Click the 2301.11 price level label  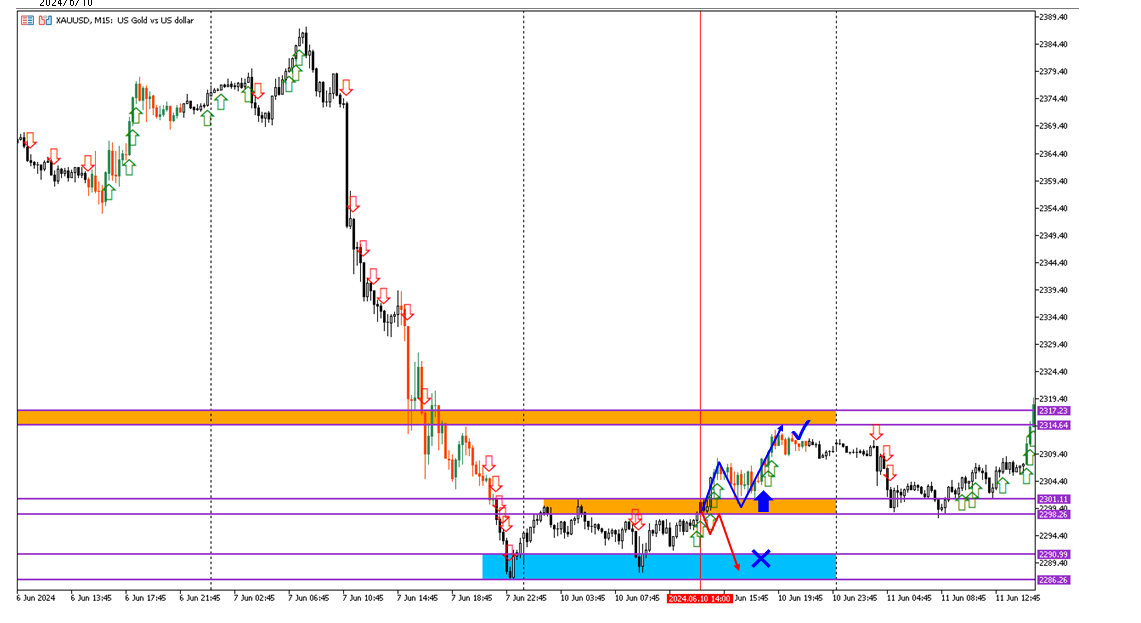1053,499
